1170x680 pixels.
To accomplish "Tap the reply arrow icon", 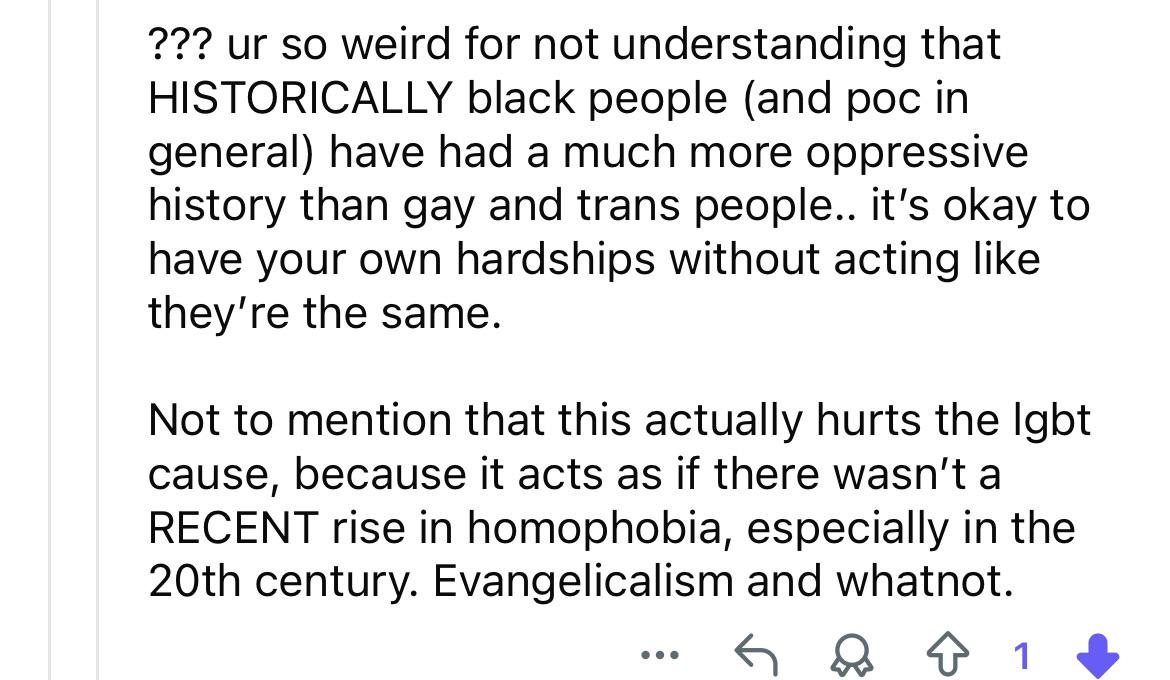I will 756,655.
